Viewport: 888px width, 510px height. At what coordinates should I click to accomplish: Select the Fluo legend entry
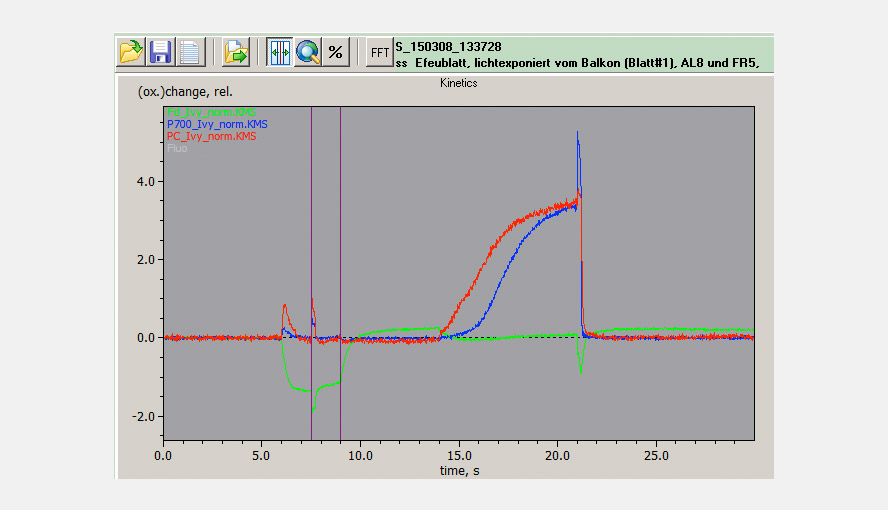click(x=177, y=148)
